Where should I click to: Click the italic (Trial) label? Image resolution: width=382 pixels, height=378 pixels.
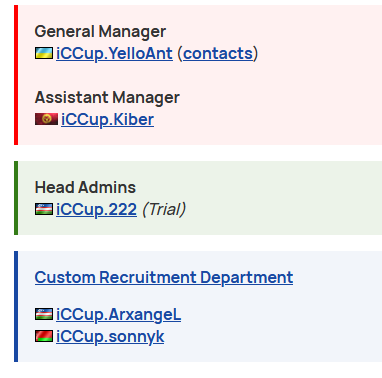click(164, 210)
